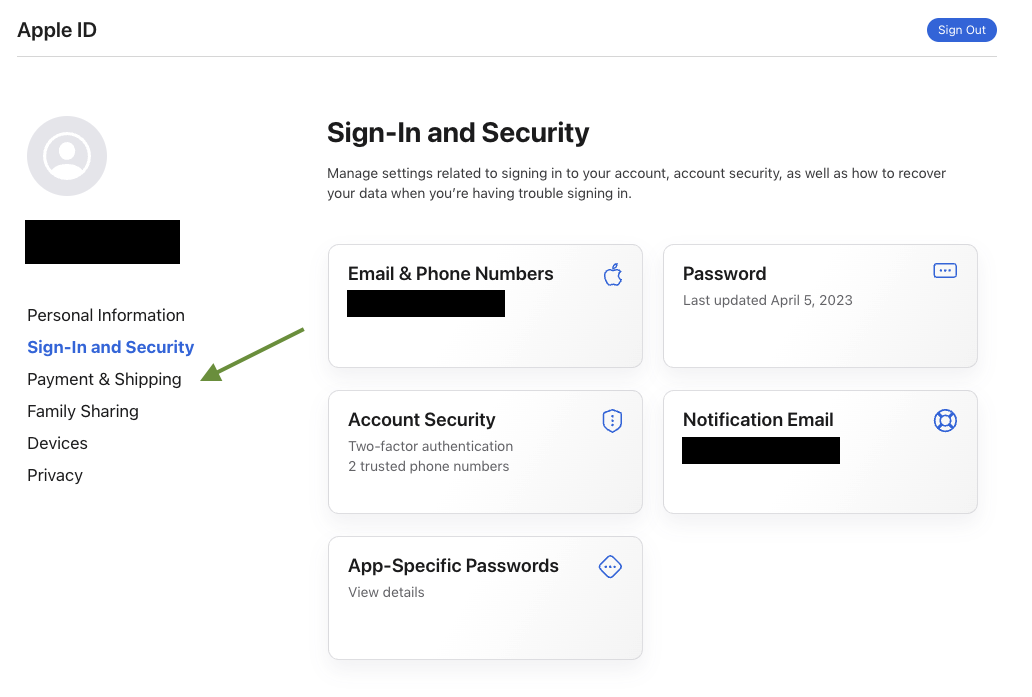Open the Notification Email card title
The height and width of the screenshot is (697, 1032).
pos(758,420)
